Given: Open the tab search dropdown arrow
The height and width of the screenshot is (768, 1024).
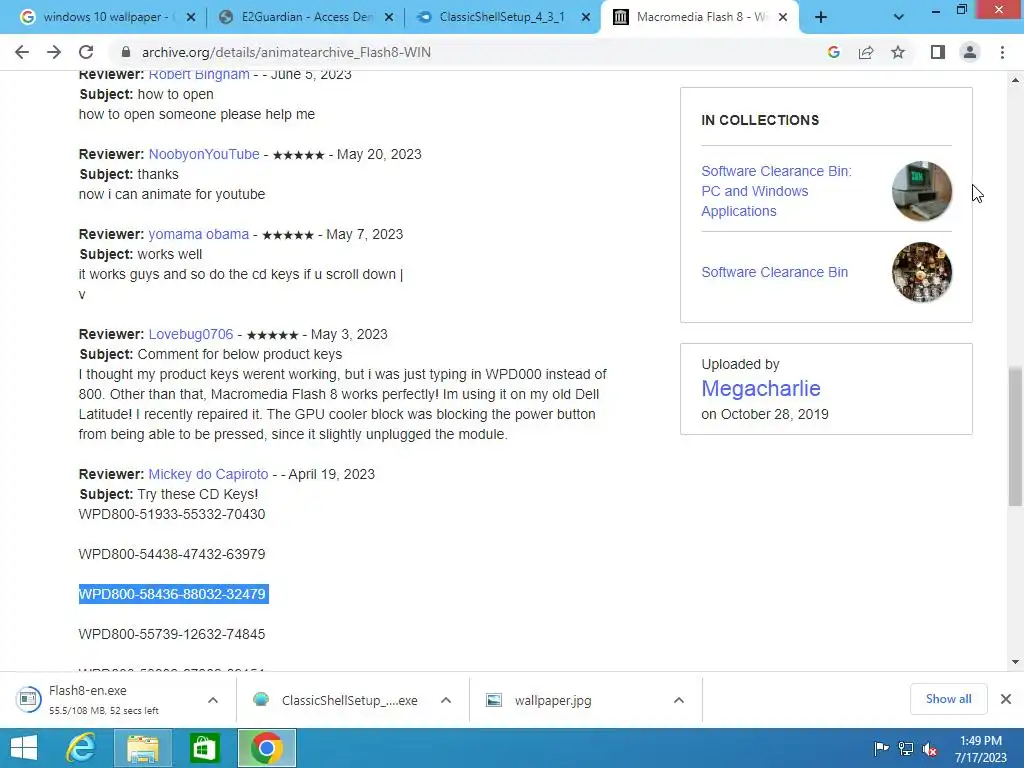Looking at the screenshot, I should [x=899, y=17].
